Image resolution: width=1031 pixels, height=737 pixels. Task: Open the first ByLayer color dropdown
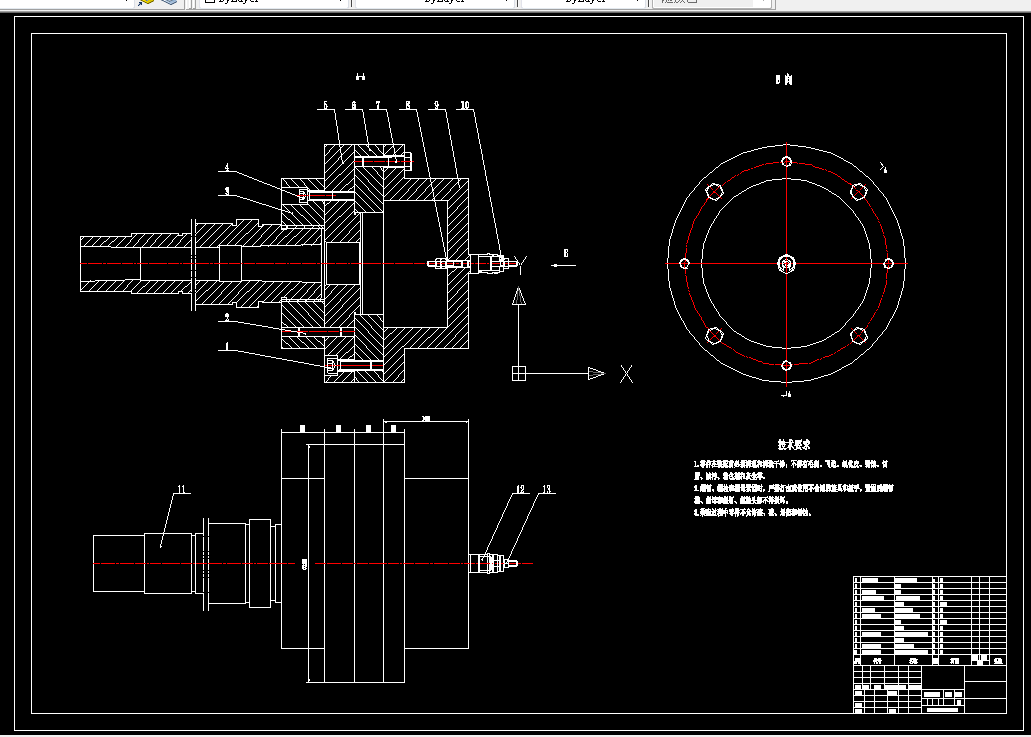[x=274, y=2]
